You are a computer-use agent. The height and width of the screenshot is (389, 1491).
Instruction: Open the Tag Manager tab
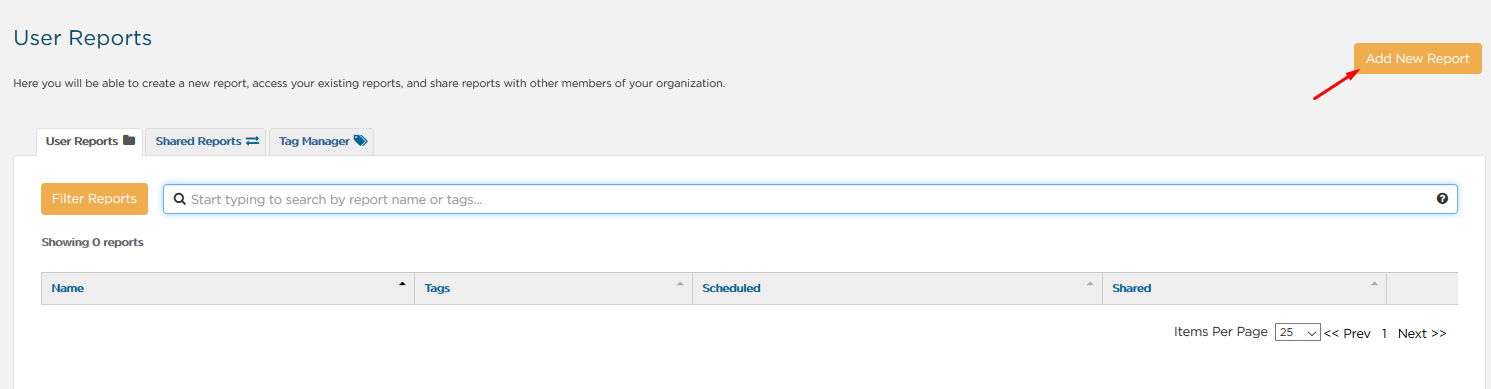[322, 141]
